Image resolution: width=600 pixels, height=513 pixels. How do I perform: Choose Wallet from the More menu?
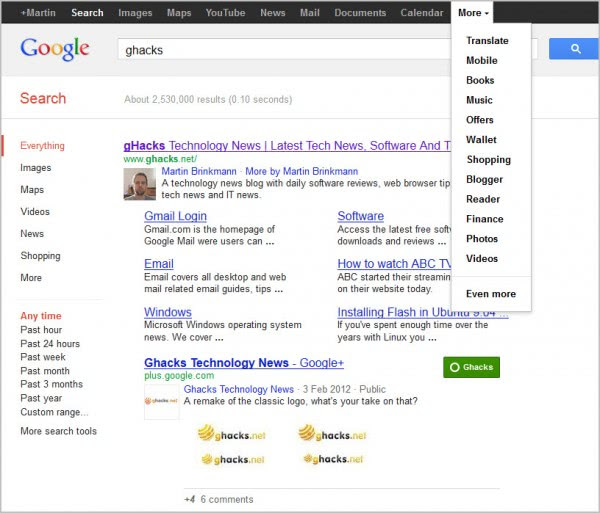click(481, 140)
